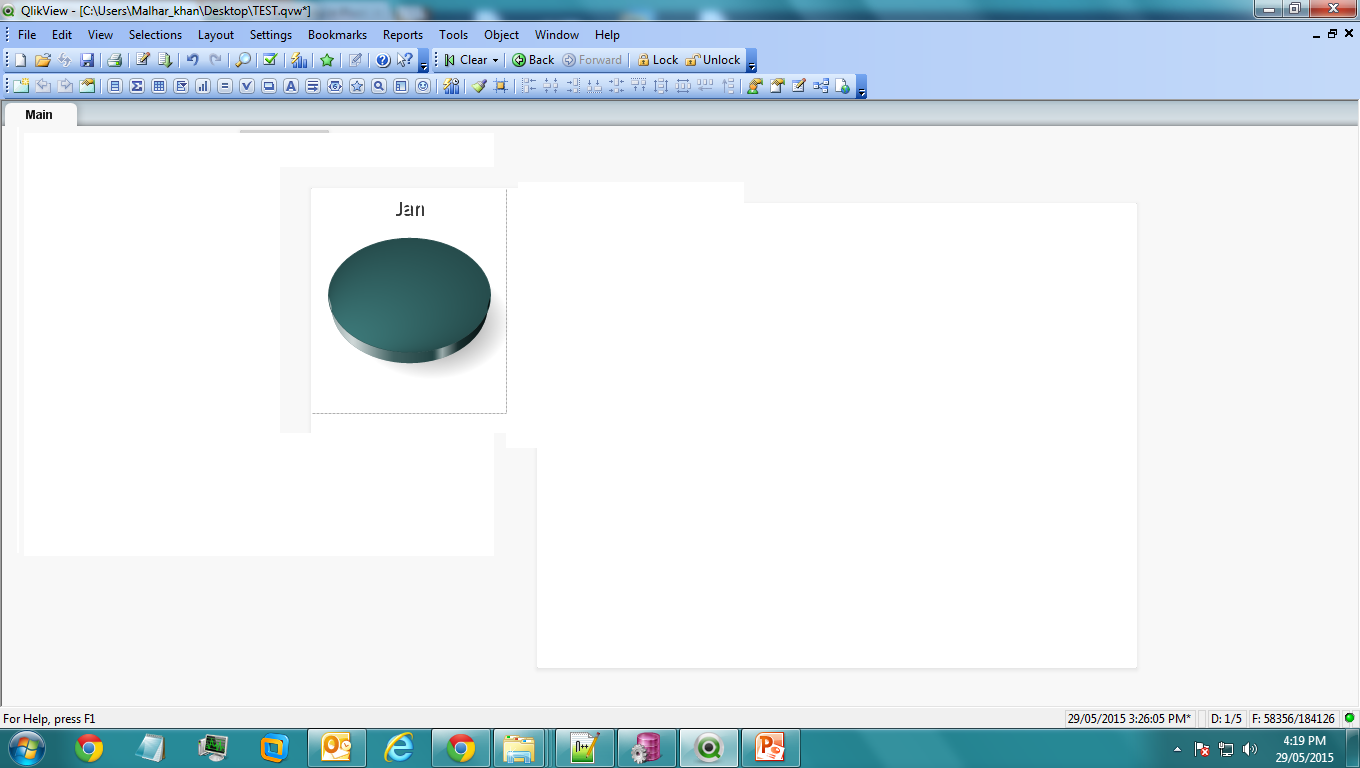Open the Edit Module notepad icon
The image size is (1360, 768).
point(799,86)
